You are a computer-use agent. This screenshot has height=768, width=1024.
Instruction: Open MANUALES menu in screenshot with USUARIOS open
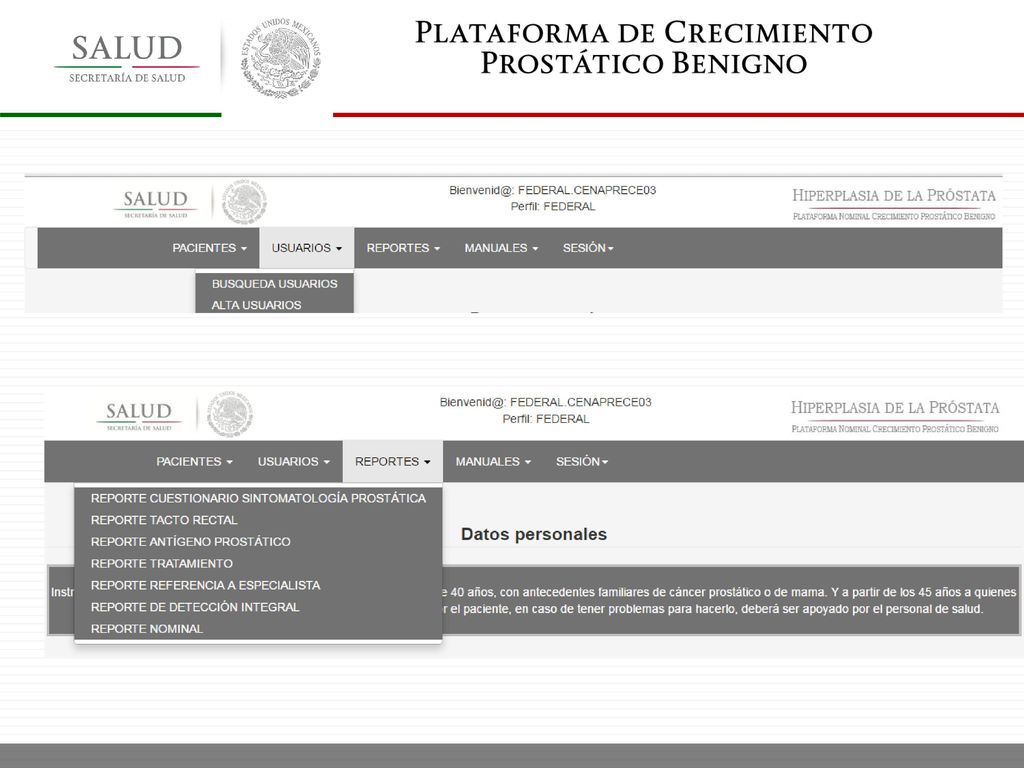click(501, 248)
